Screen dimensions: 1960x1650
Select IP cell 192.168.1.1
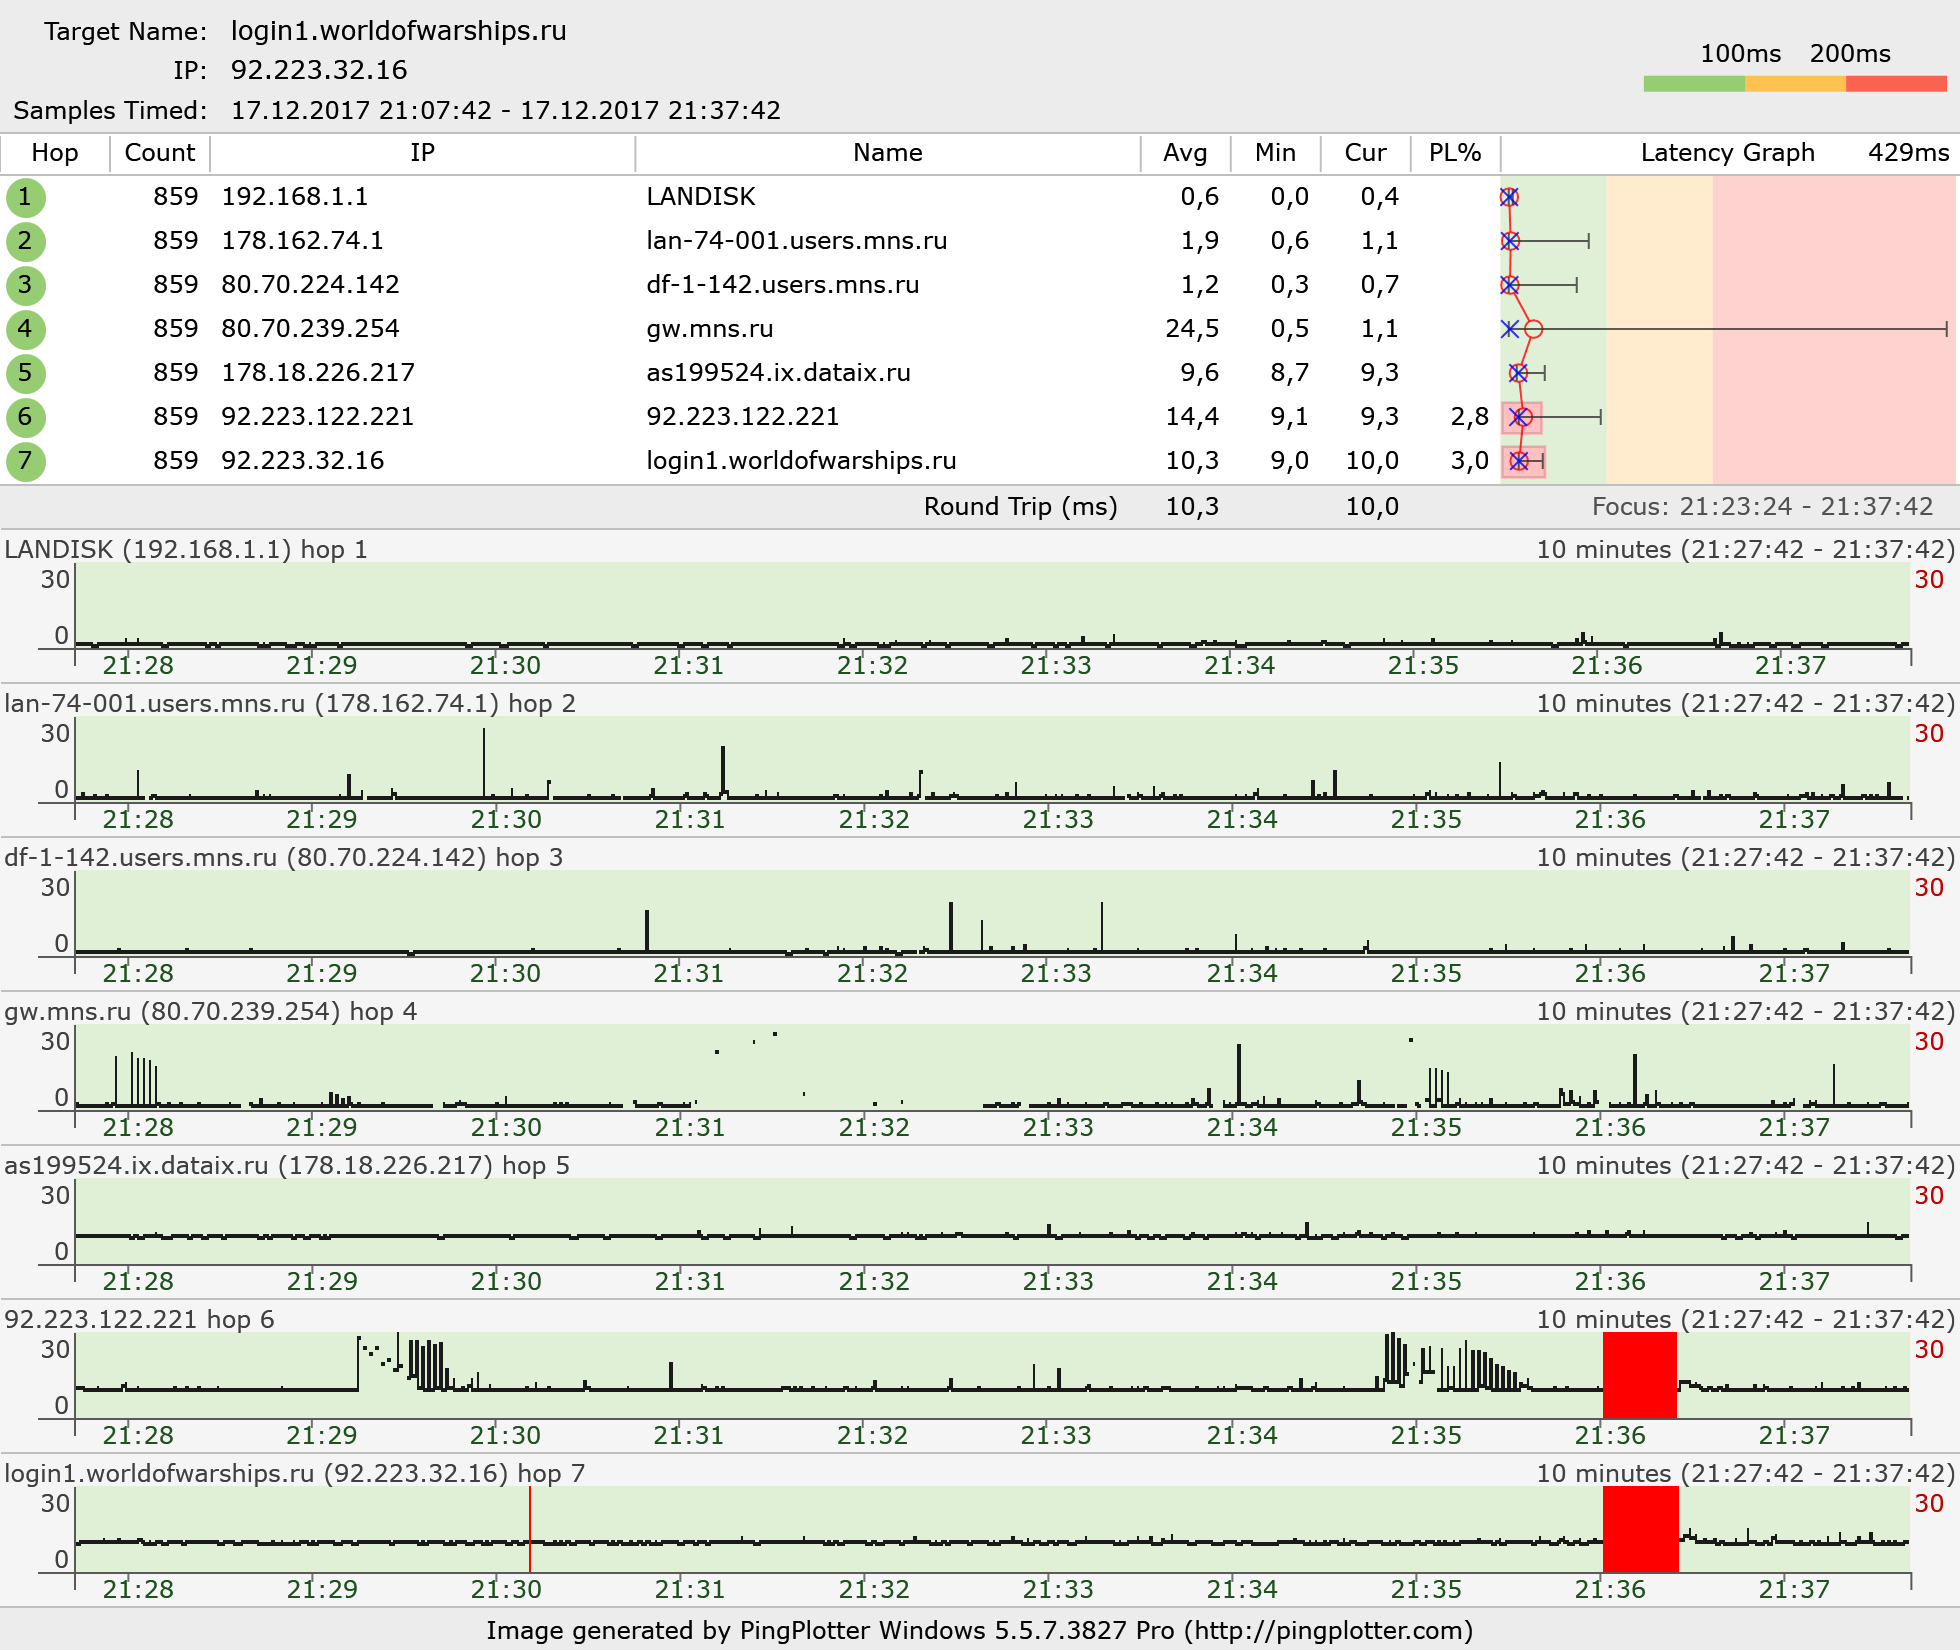click(295, 197)
